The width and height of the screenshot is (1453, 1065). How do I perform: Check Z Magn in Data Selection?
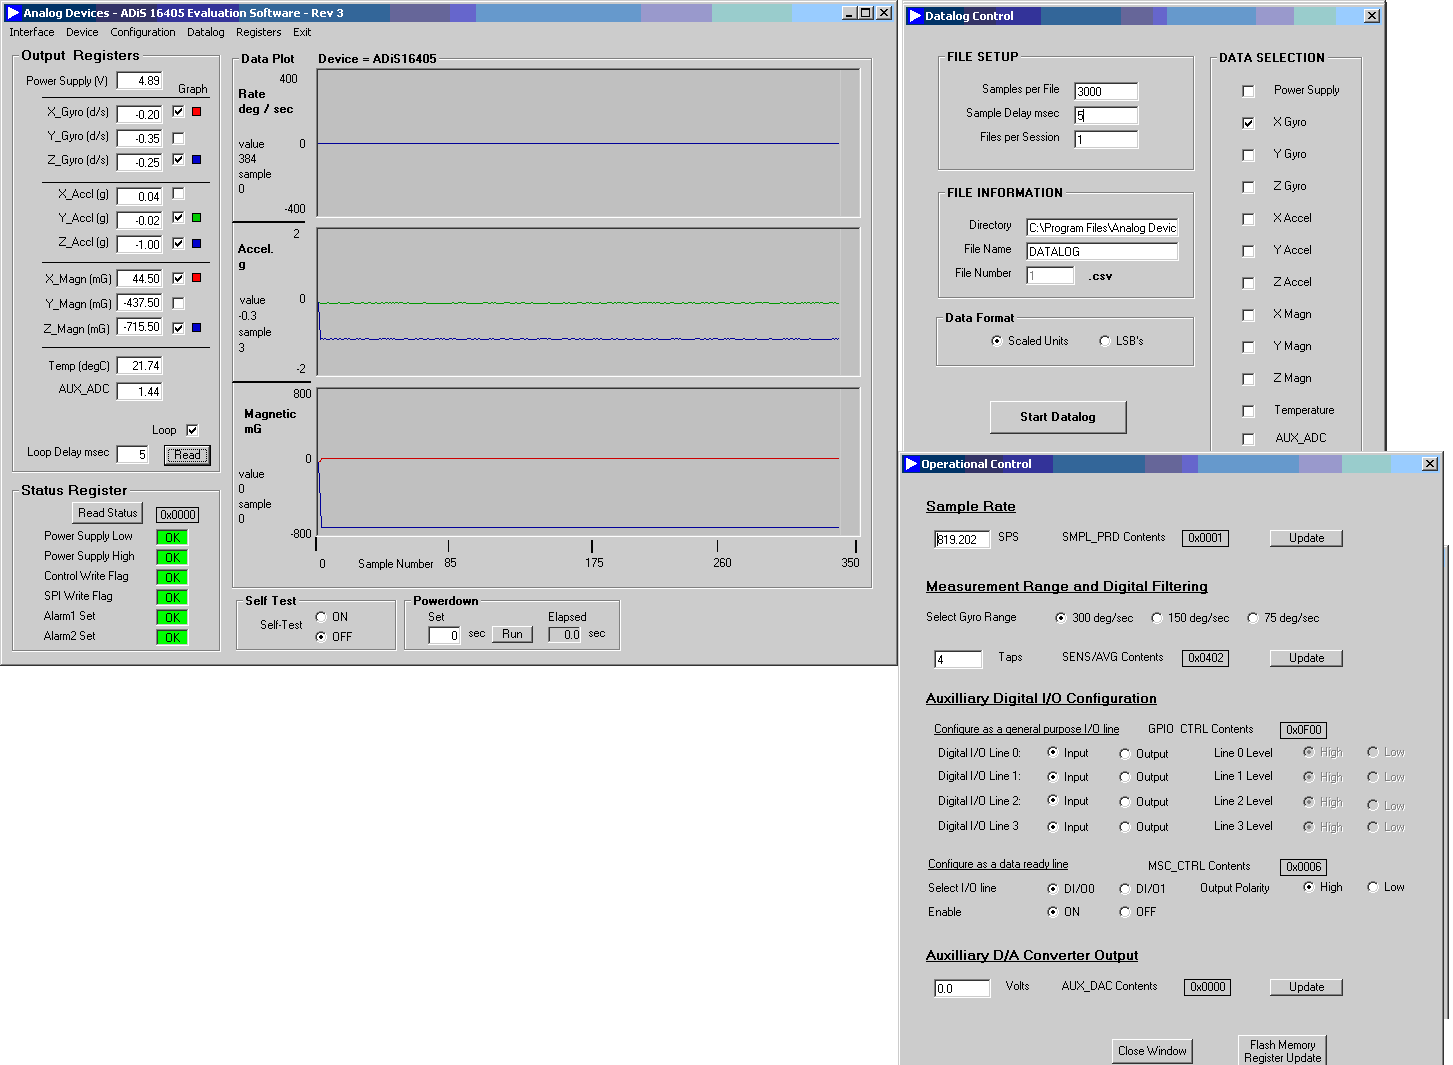tap(1248, 379)
